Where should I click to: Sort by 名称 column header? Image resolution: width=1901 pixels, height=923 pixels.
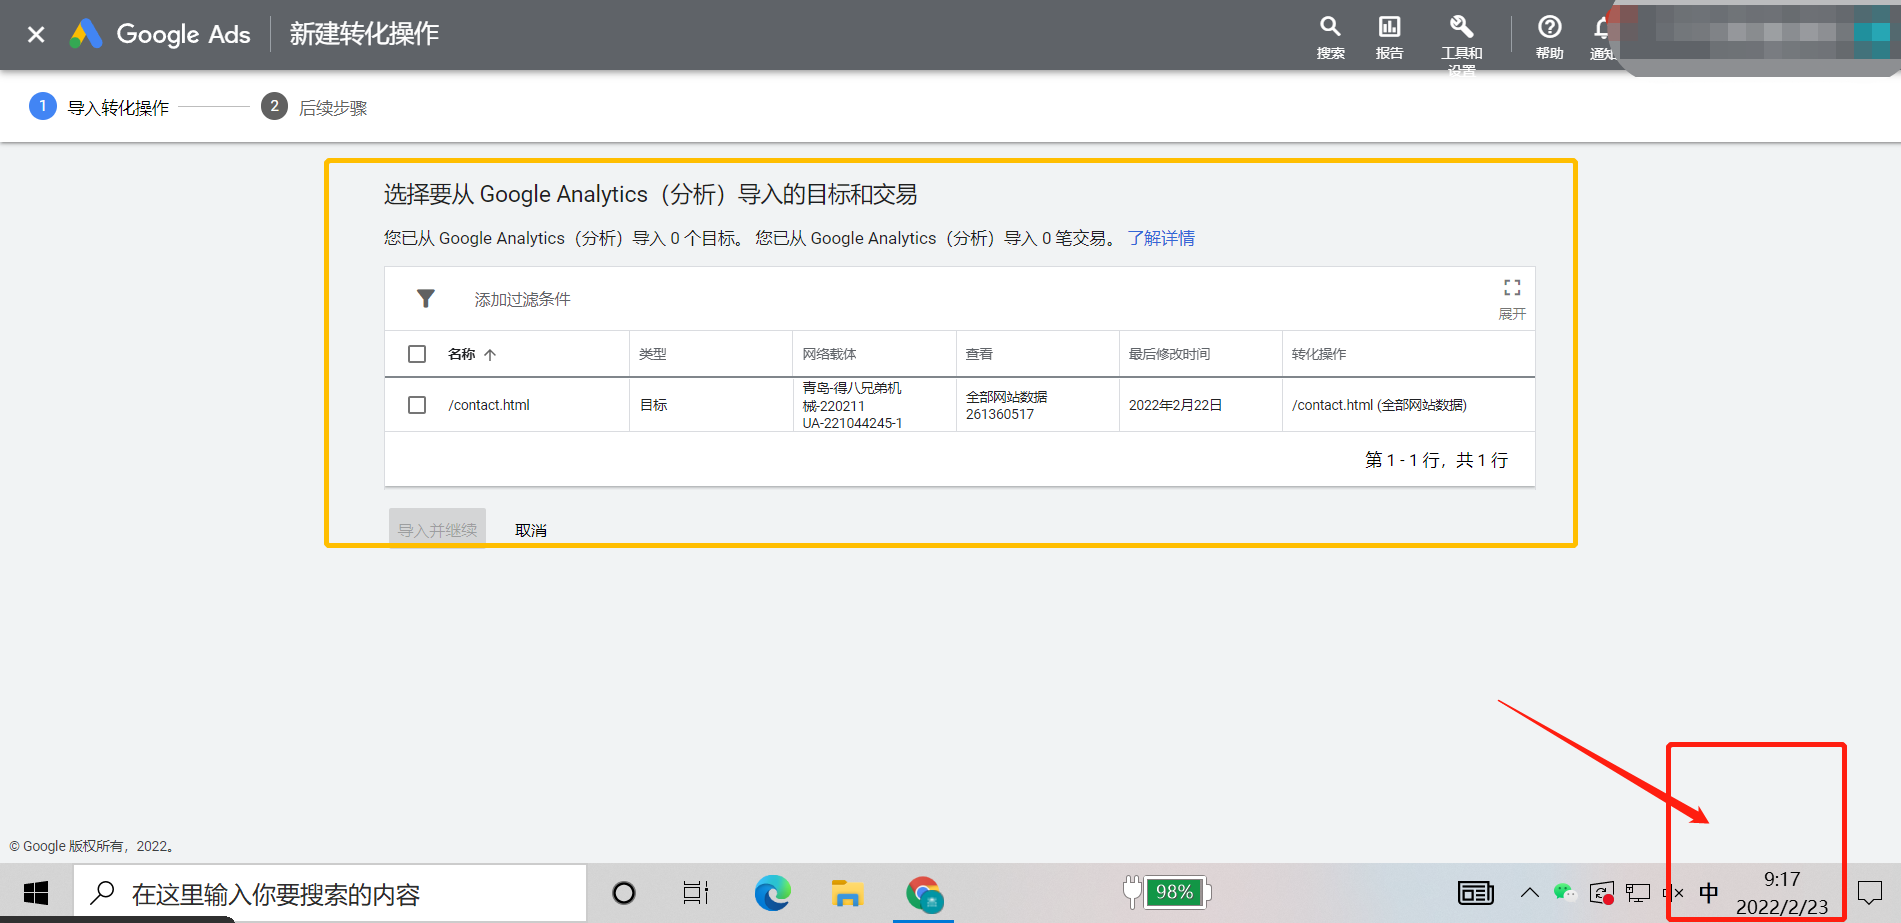472,354
